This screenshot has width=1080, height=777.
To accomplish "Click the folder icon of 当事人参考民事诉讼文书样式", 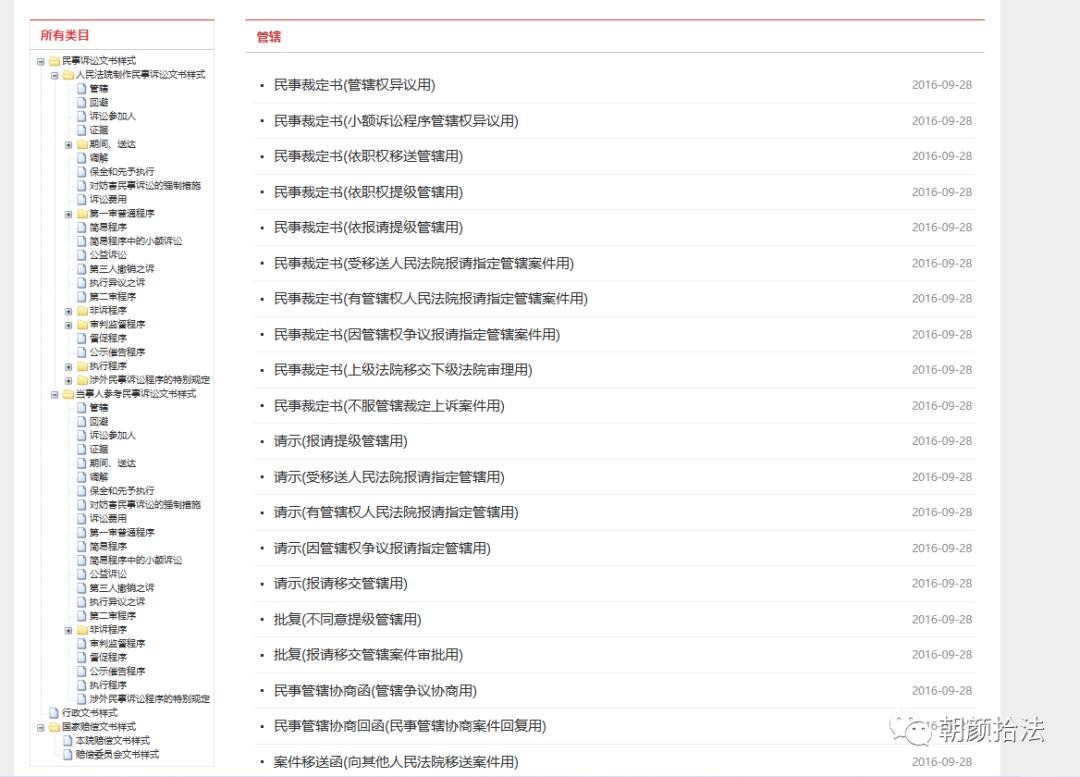I will pos(68,394).
